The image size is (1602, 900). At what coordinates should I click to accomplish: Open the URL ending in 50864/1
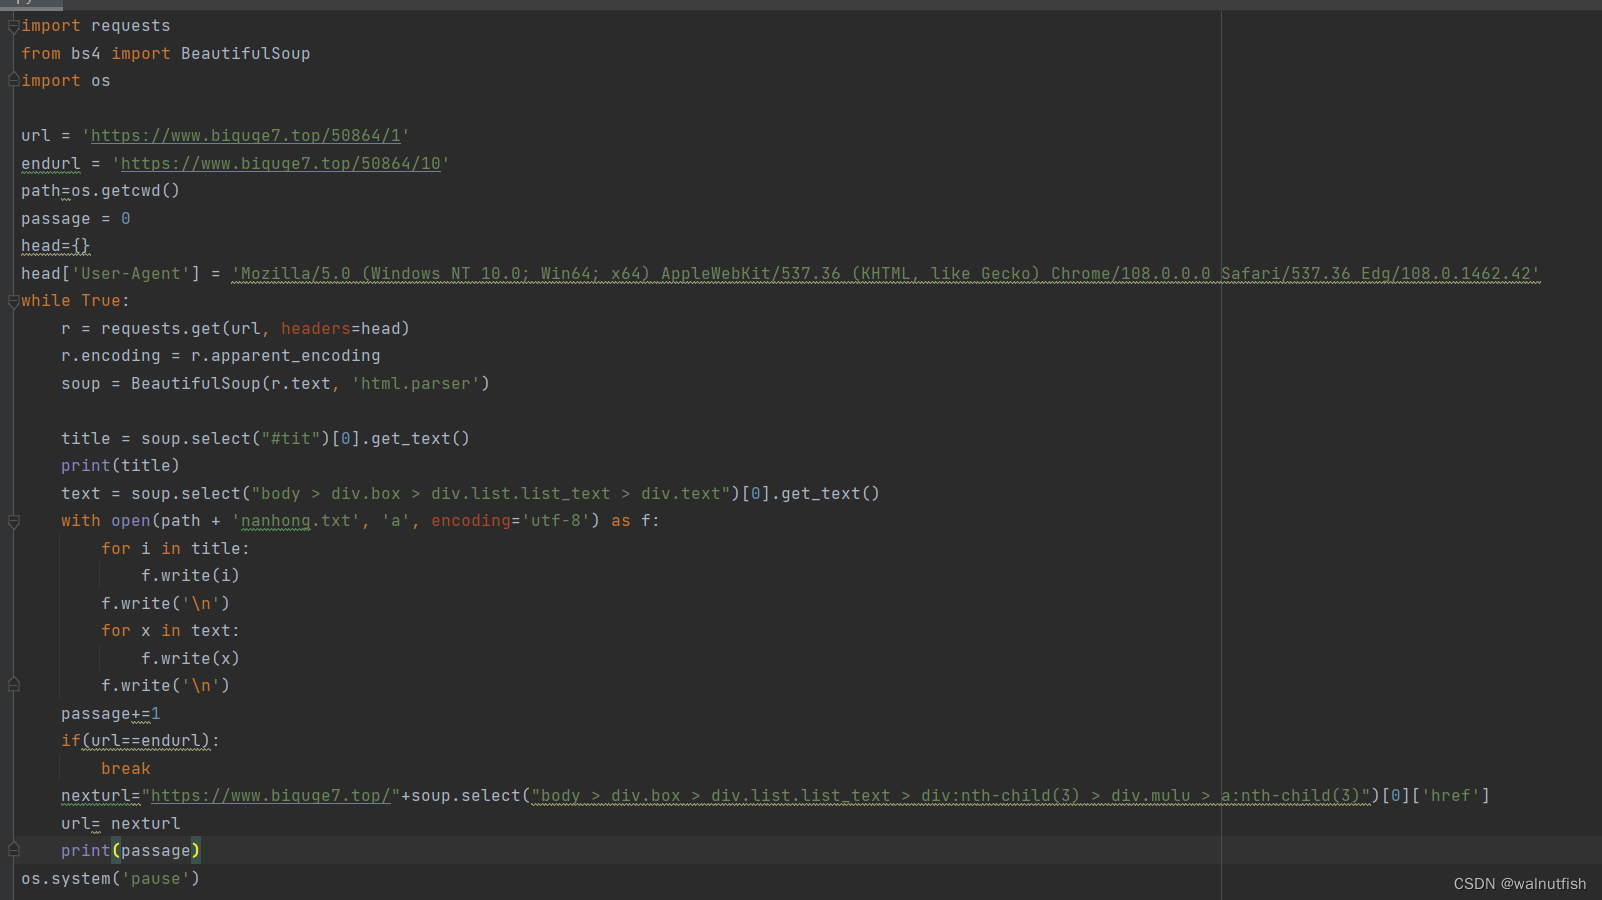pyautogui.click(x=246, y=136)
